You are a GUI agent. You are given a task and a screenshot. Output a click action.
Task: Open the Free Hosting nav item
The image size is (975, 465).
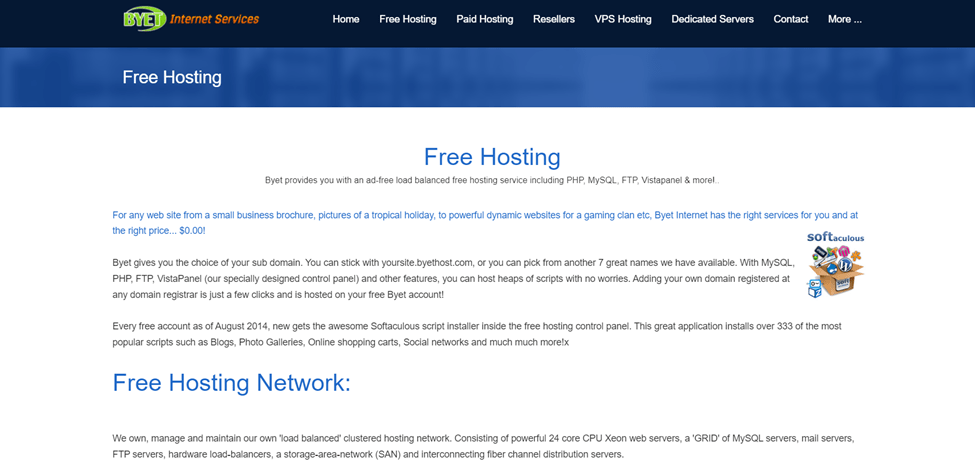[408, 19]
